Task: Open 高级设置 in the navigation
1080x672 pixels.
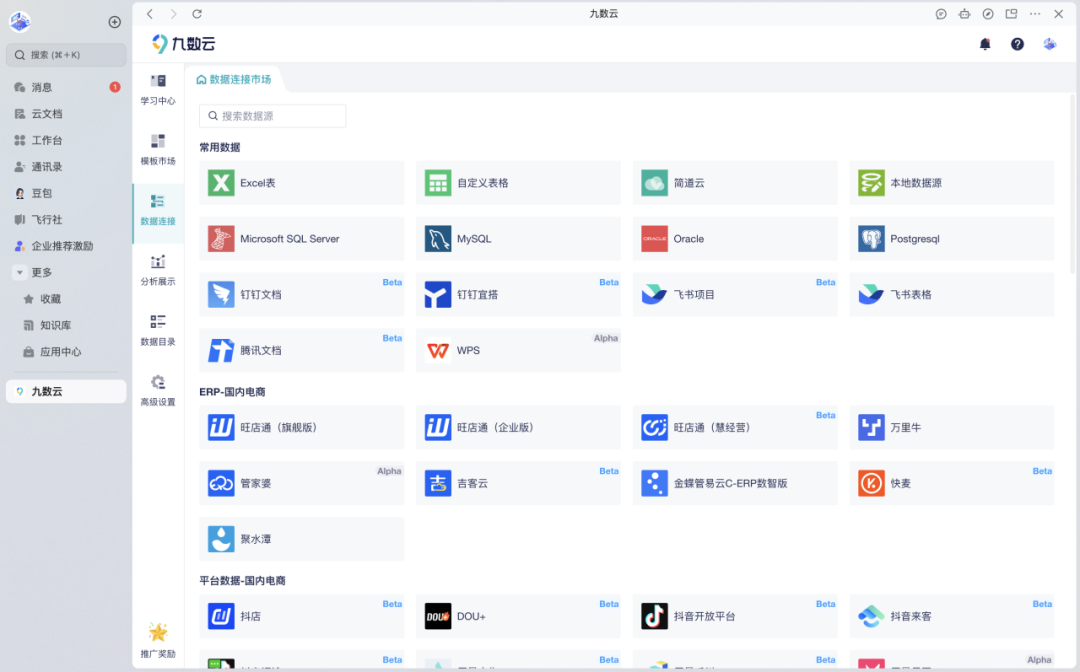Action: point(158,390)
